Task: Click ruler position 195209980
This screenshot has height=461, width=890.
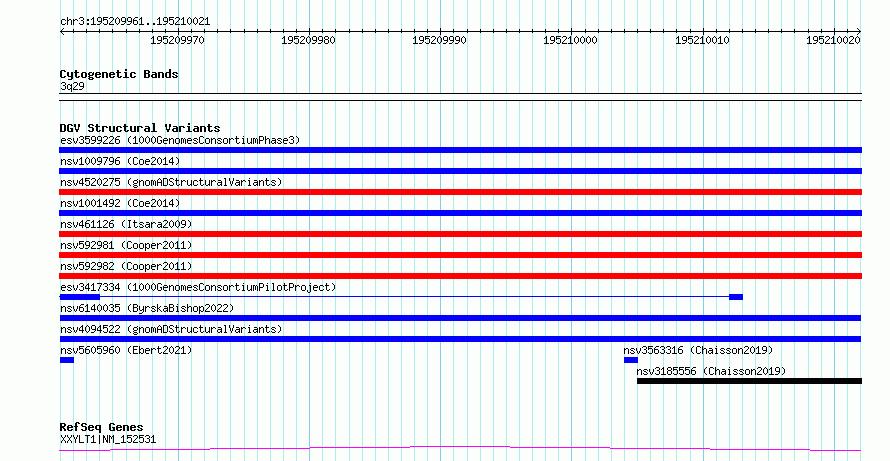Action: tap(308, 40)
